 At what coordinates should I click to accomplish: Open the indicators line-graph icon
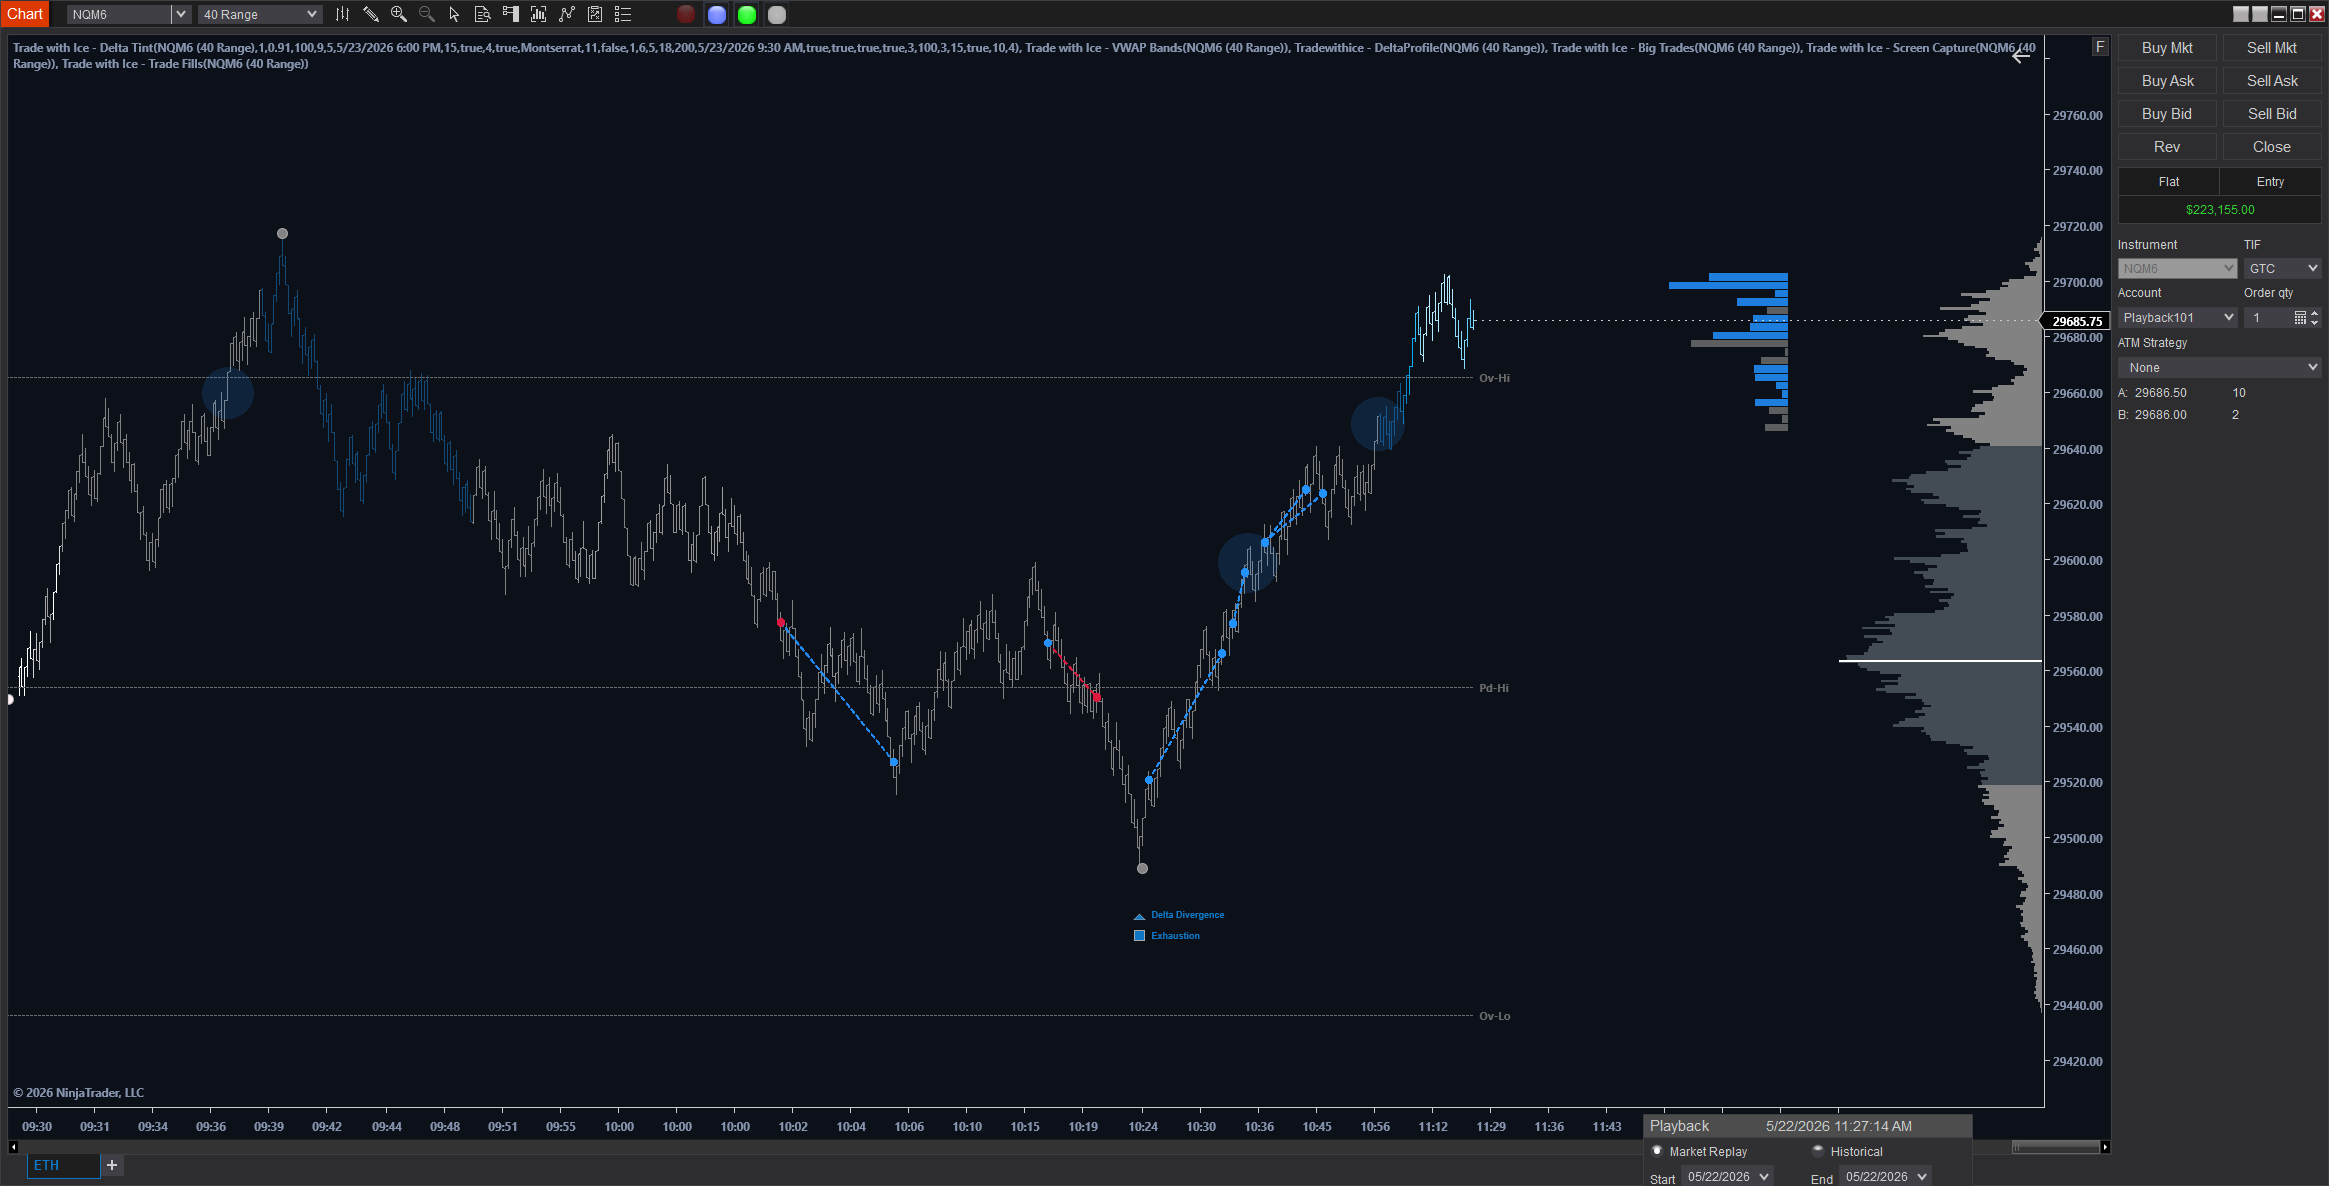(x=567, y=14)
